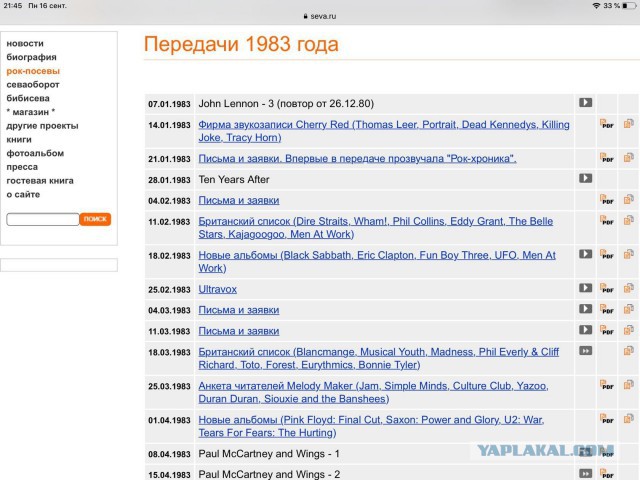This screenshot has height=480, width=640.
Task: Open the Ultravox link
Action: point(218,289)
